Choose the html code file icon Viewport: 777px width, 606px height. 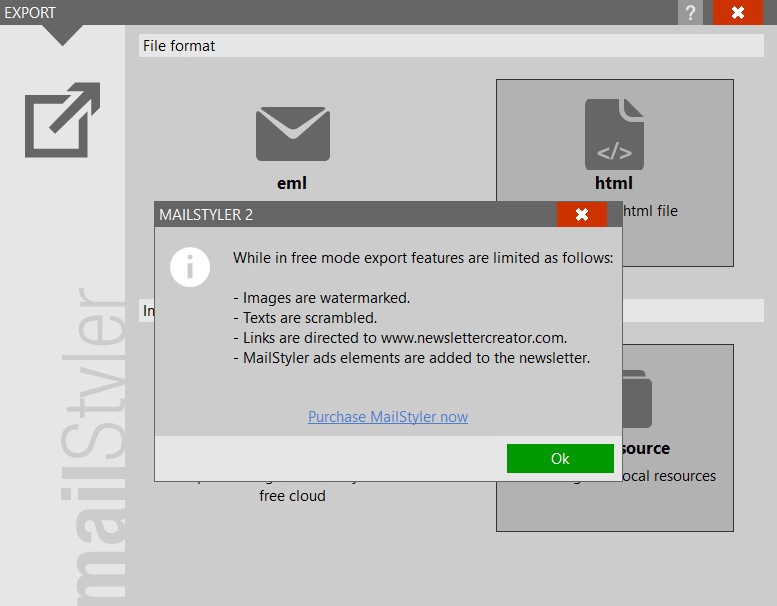pos(614,134)
